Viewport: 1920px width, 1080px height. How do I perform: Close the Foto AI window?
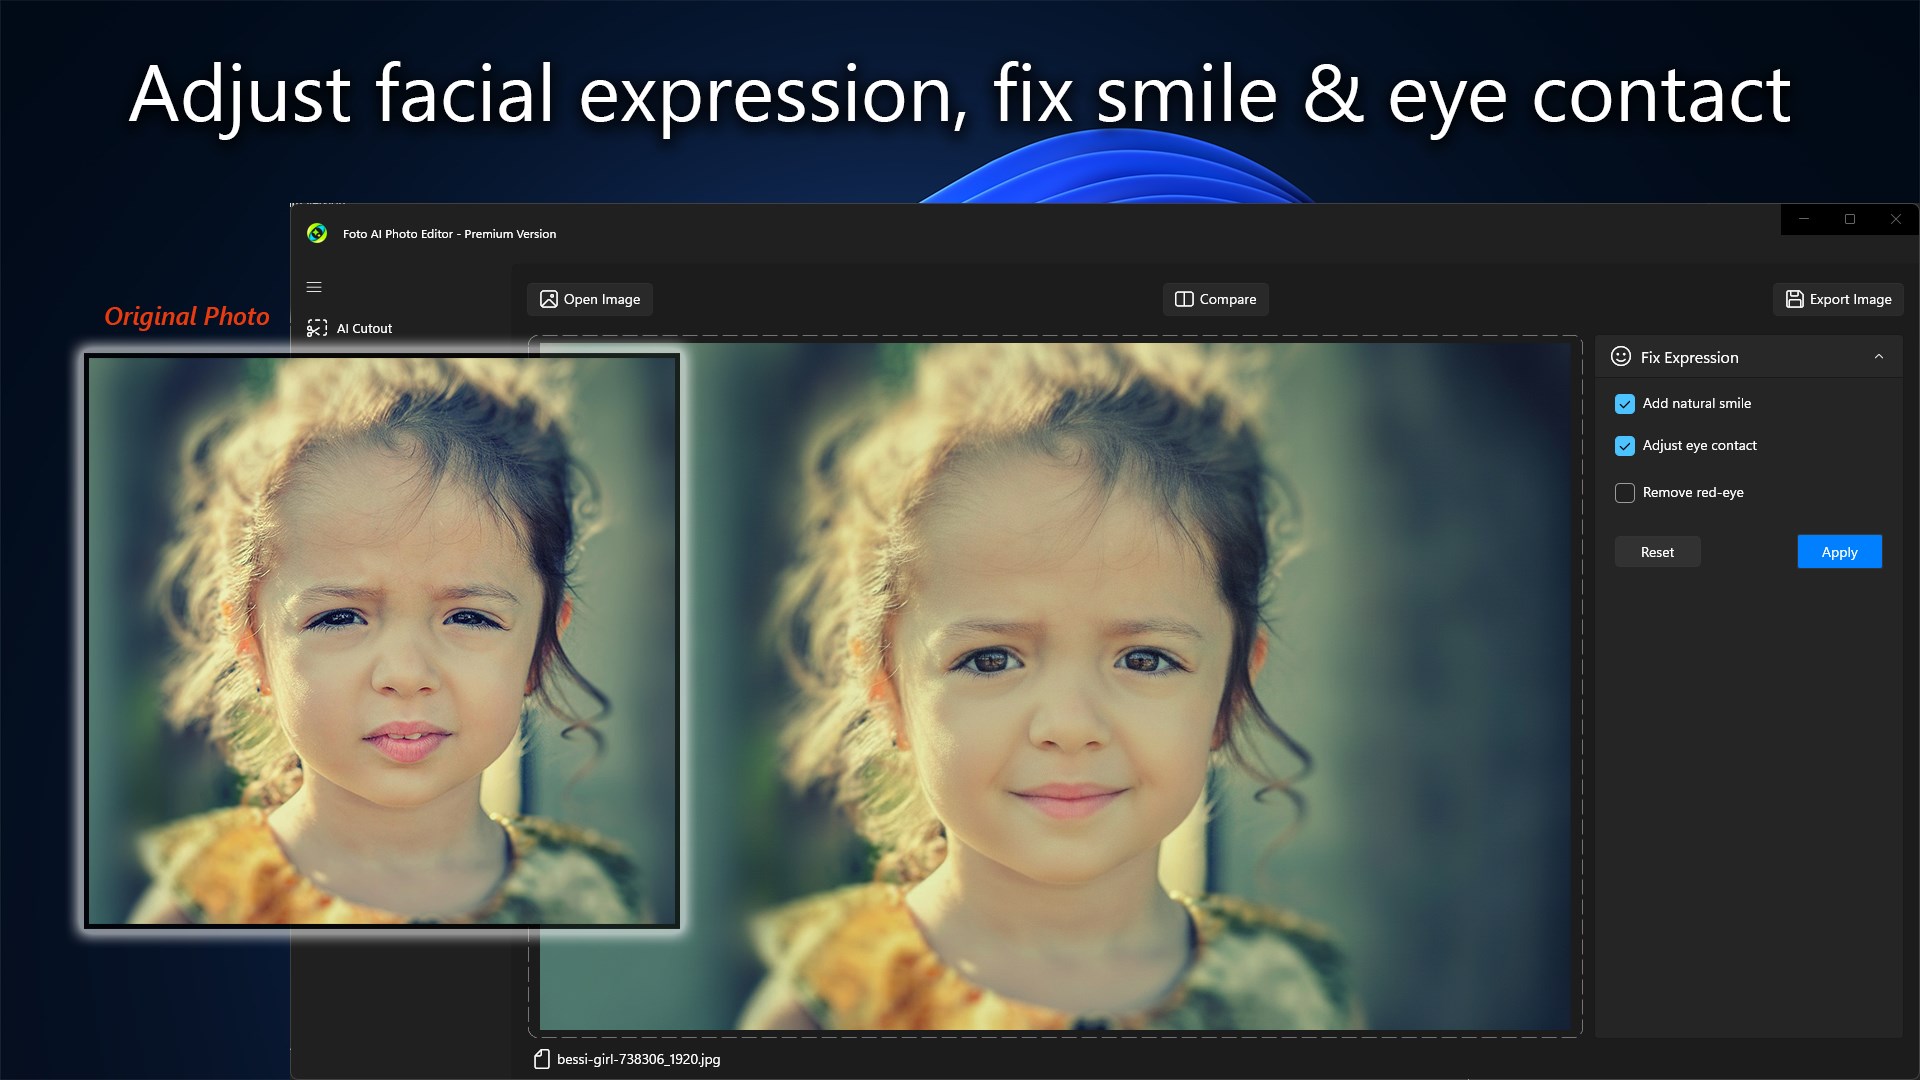(1896, 219)
